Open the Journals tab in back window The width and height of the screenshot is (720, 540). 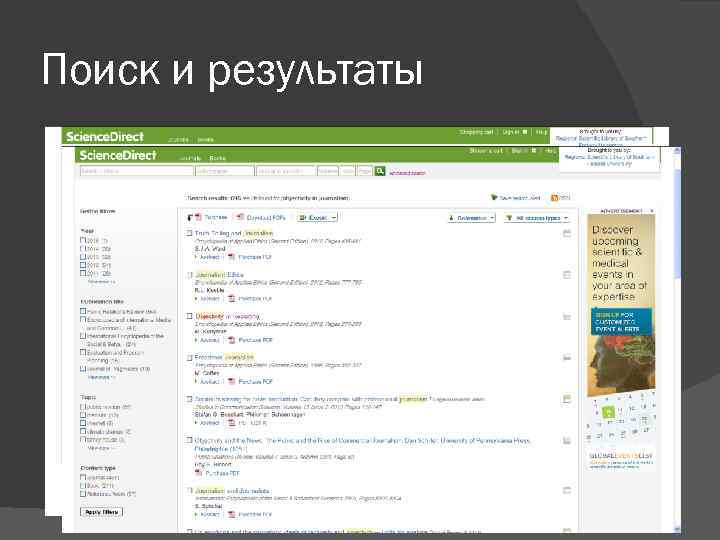[178, 140]
